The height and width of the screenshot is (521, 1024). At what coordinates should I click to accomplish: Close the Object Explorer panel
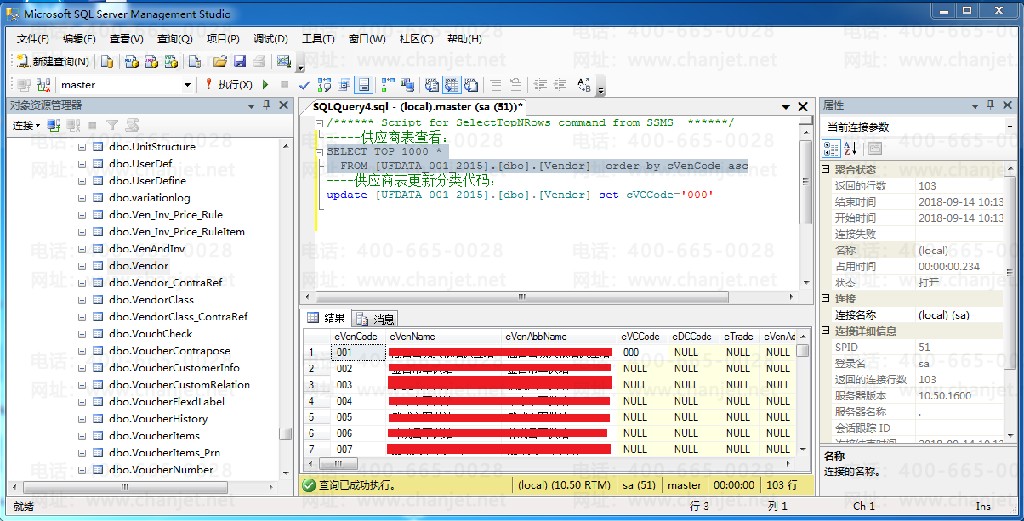tap(283, 105)
